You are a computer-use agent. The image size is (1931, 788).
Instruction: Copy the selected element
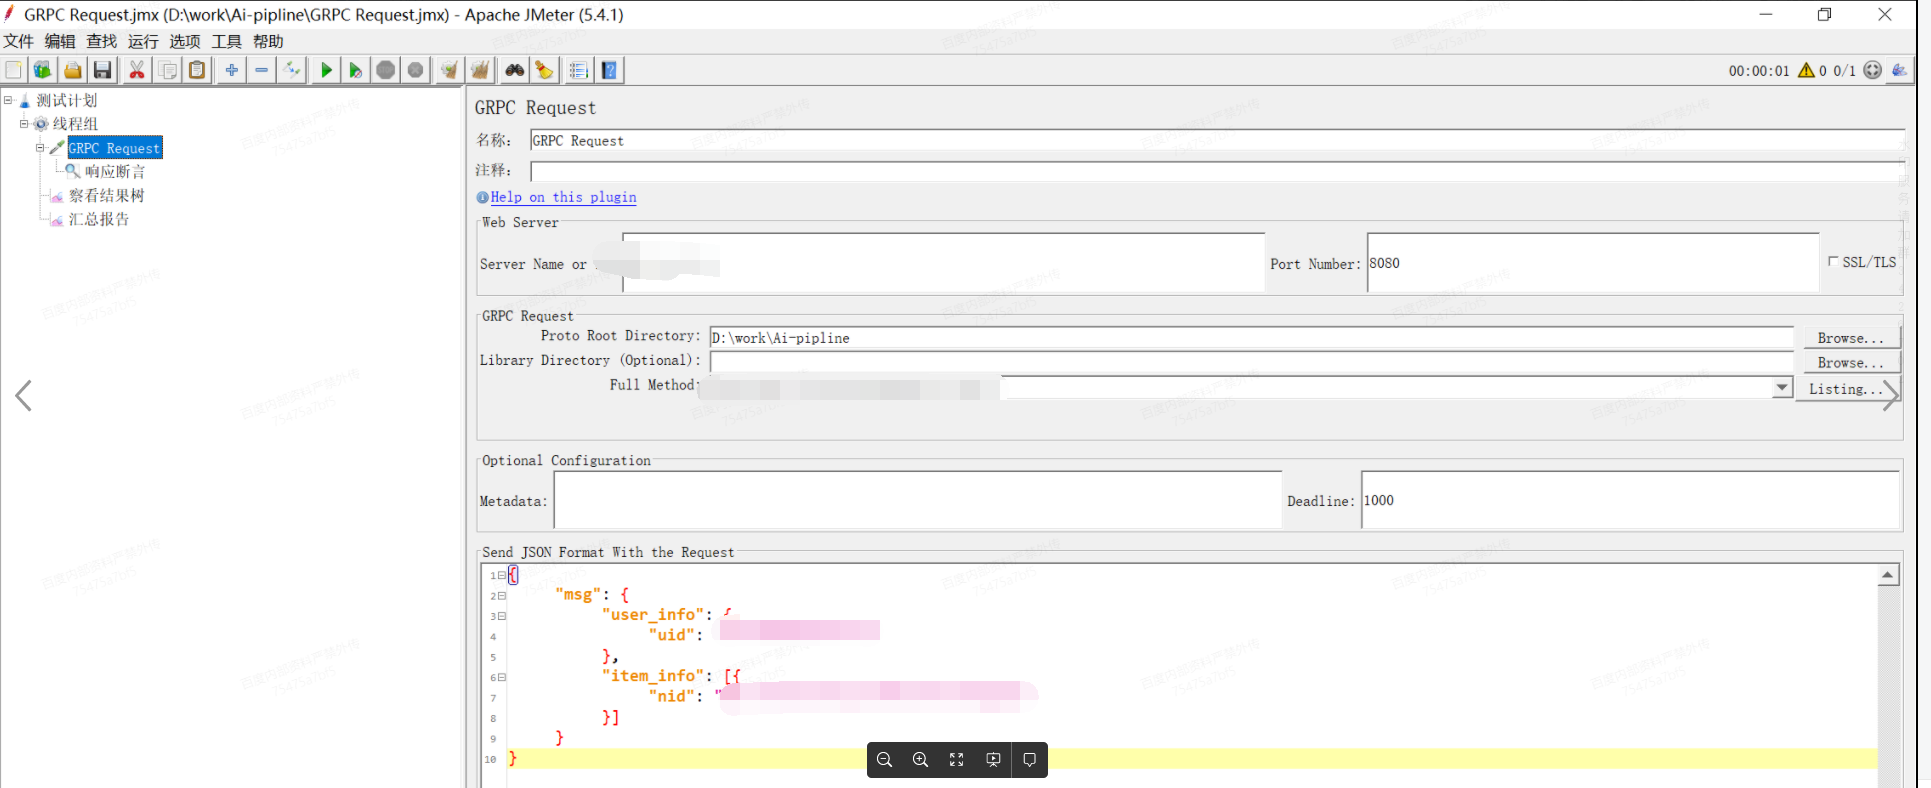coord(168,70)
